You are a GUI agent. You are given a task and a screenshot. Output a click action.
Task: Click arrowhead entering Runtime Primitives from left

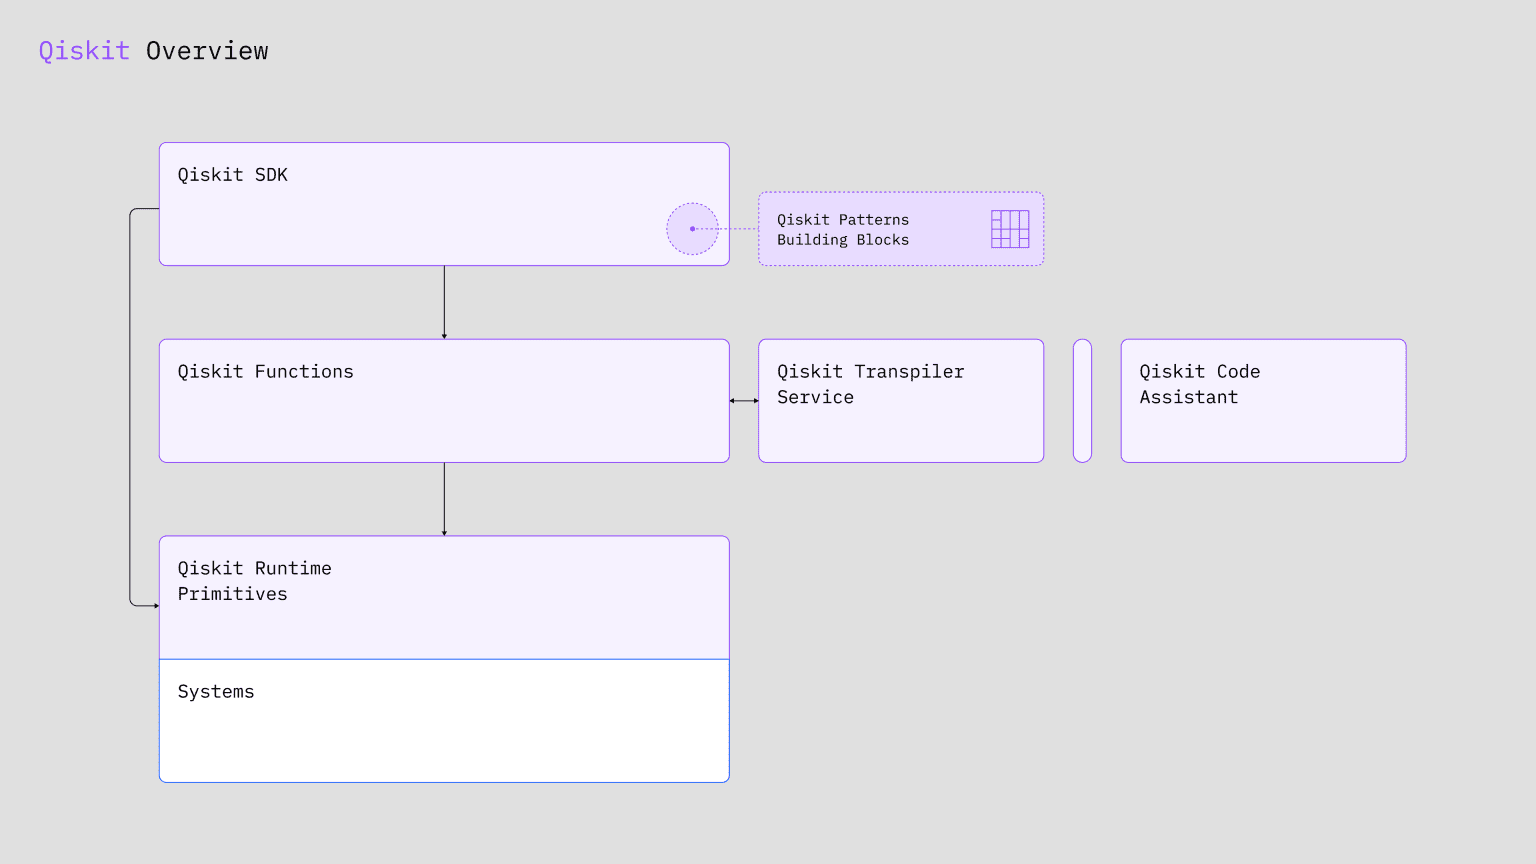(156, 606)
